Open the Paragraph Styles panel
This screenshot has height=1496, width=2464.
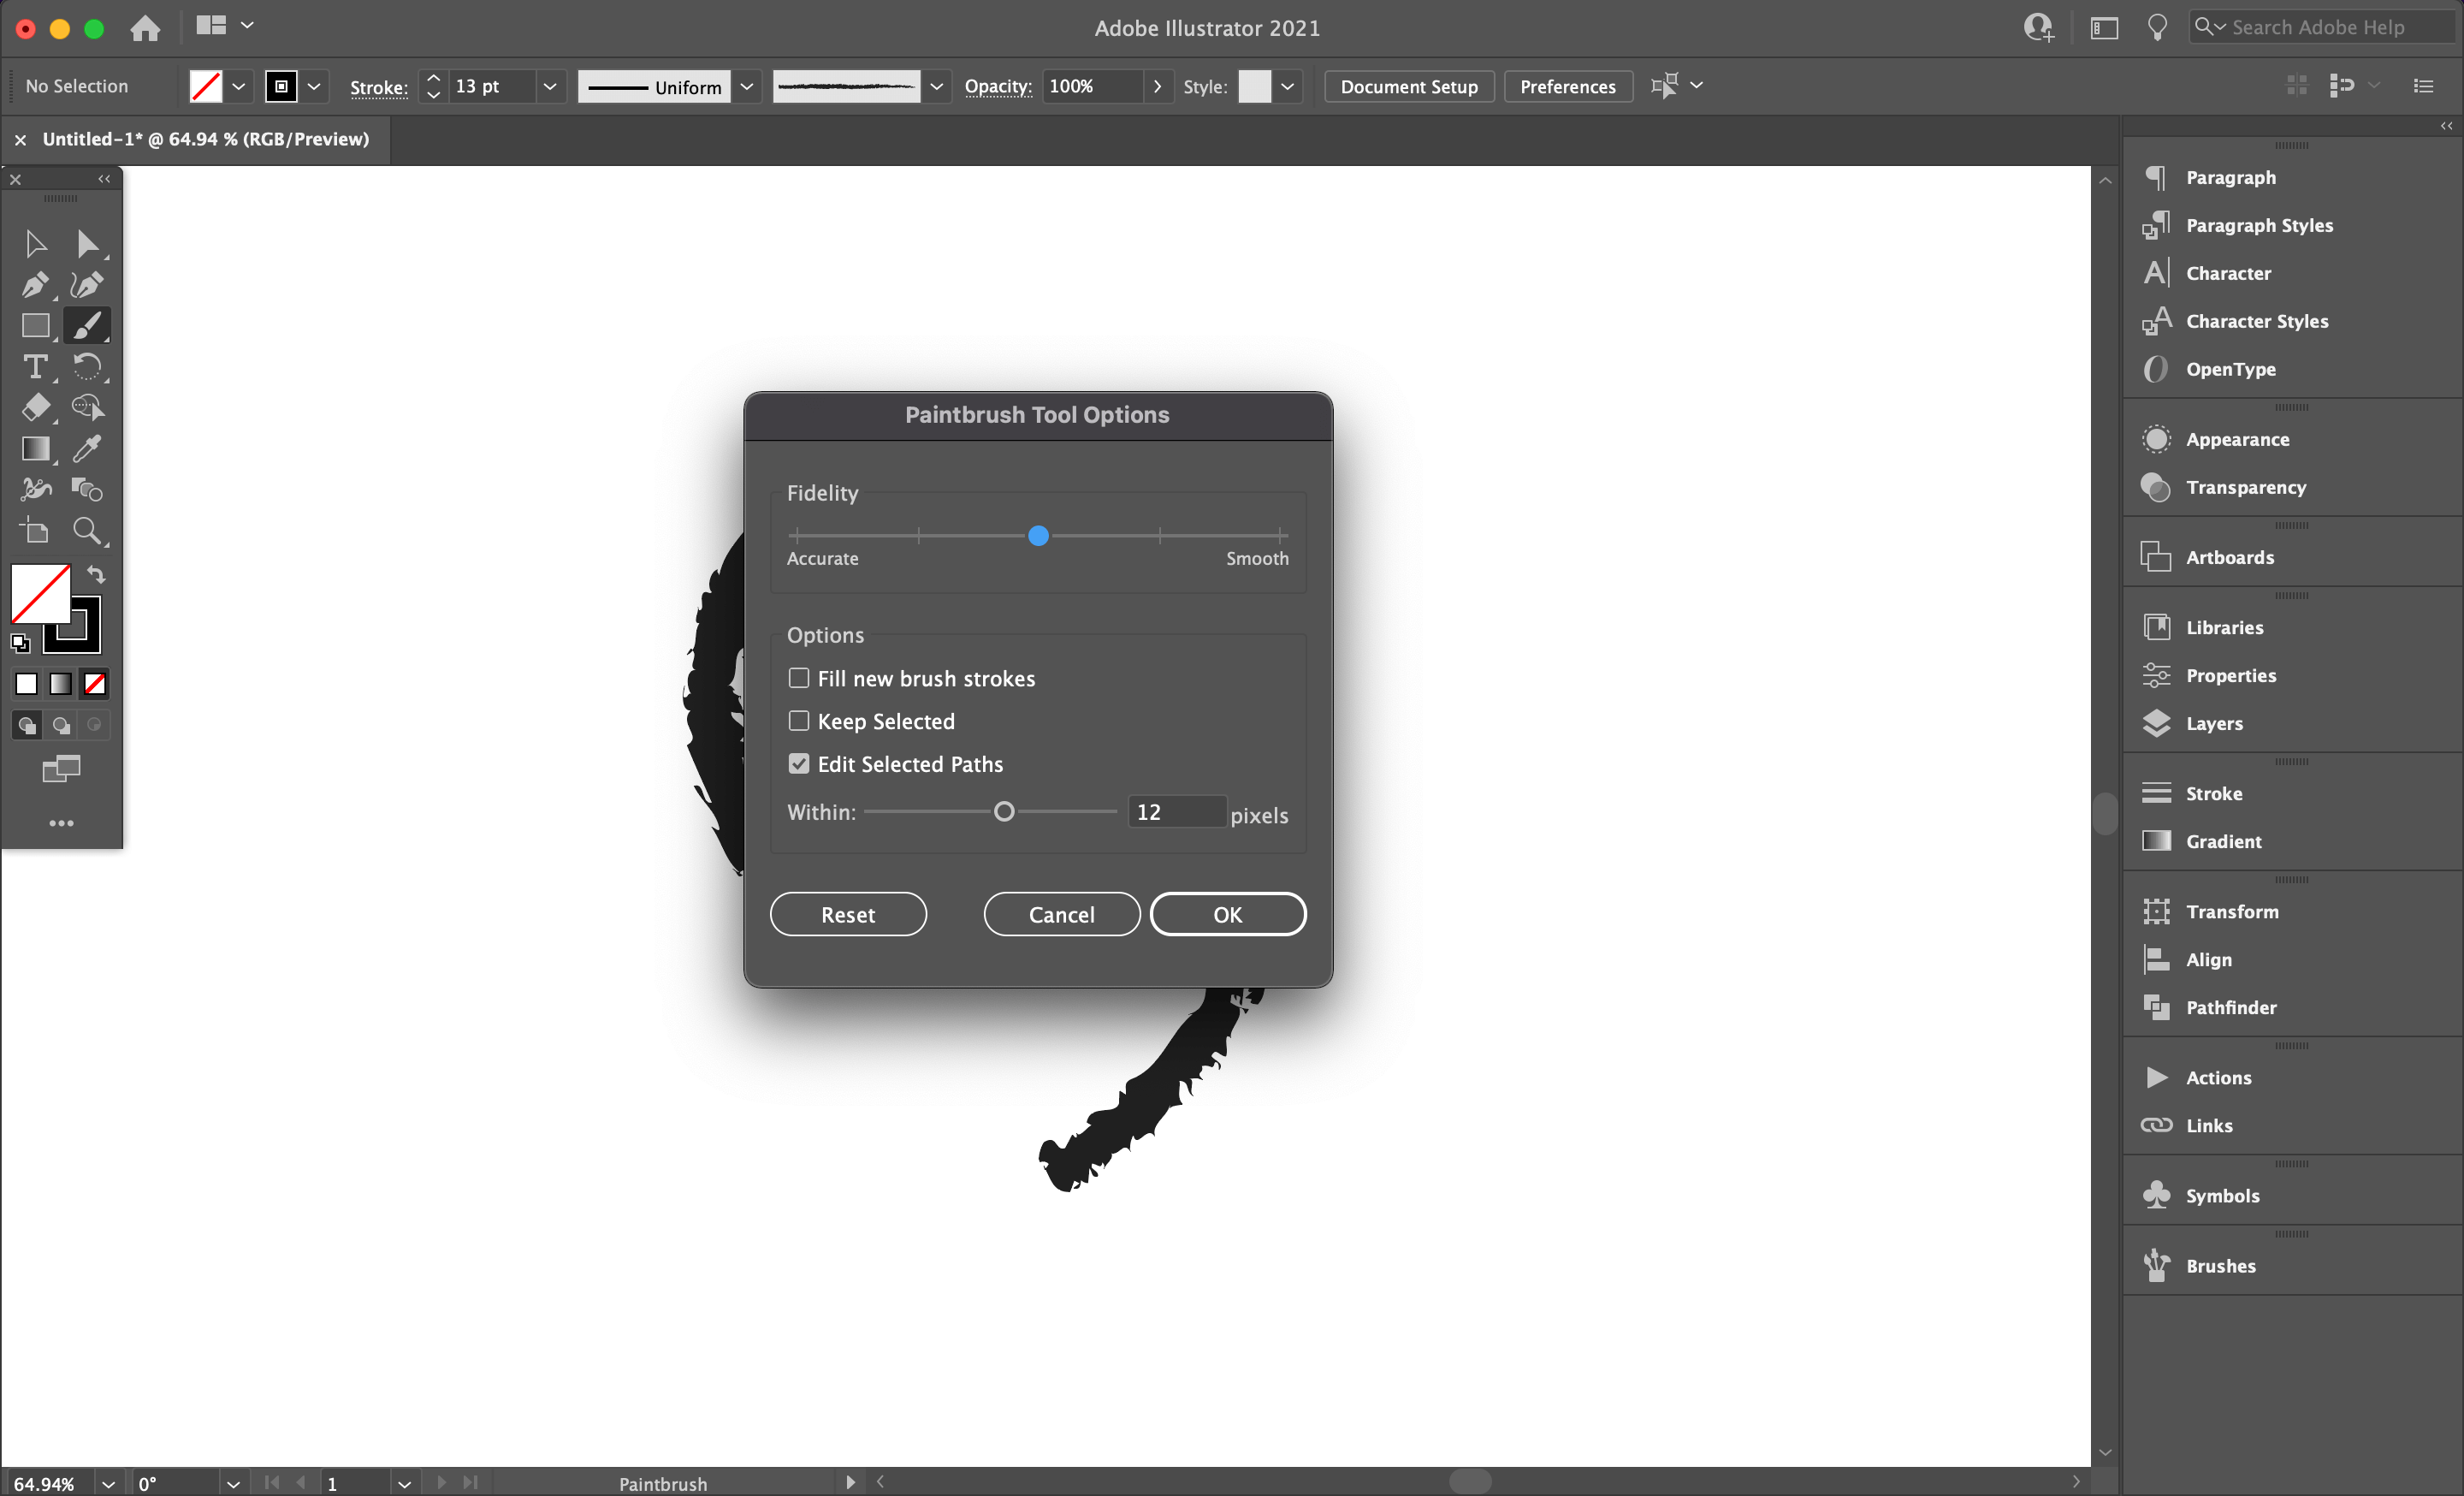(2258, 225)
